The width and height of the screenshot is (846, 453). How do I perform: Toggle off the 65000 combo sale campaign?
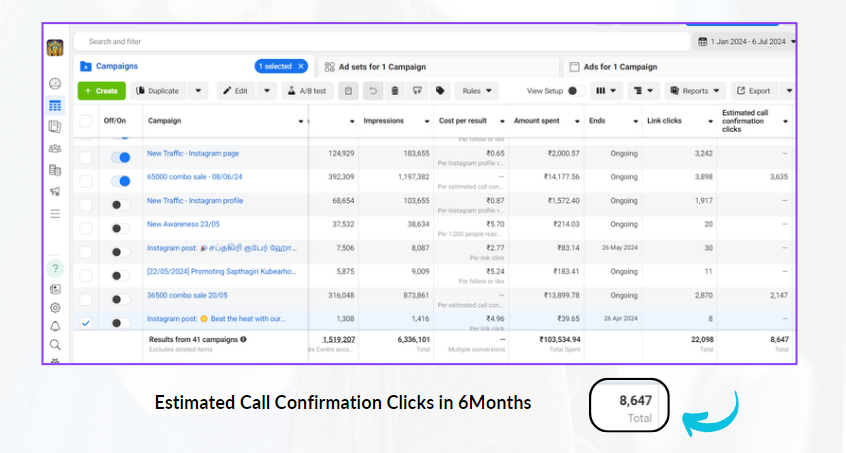point(121,181)
